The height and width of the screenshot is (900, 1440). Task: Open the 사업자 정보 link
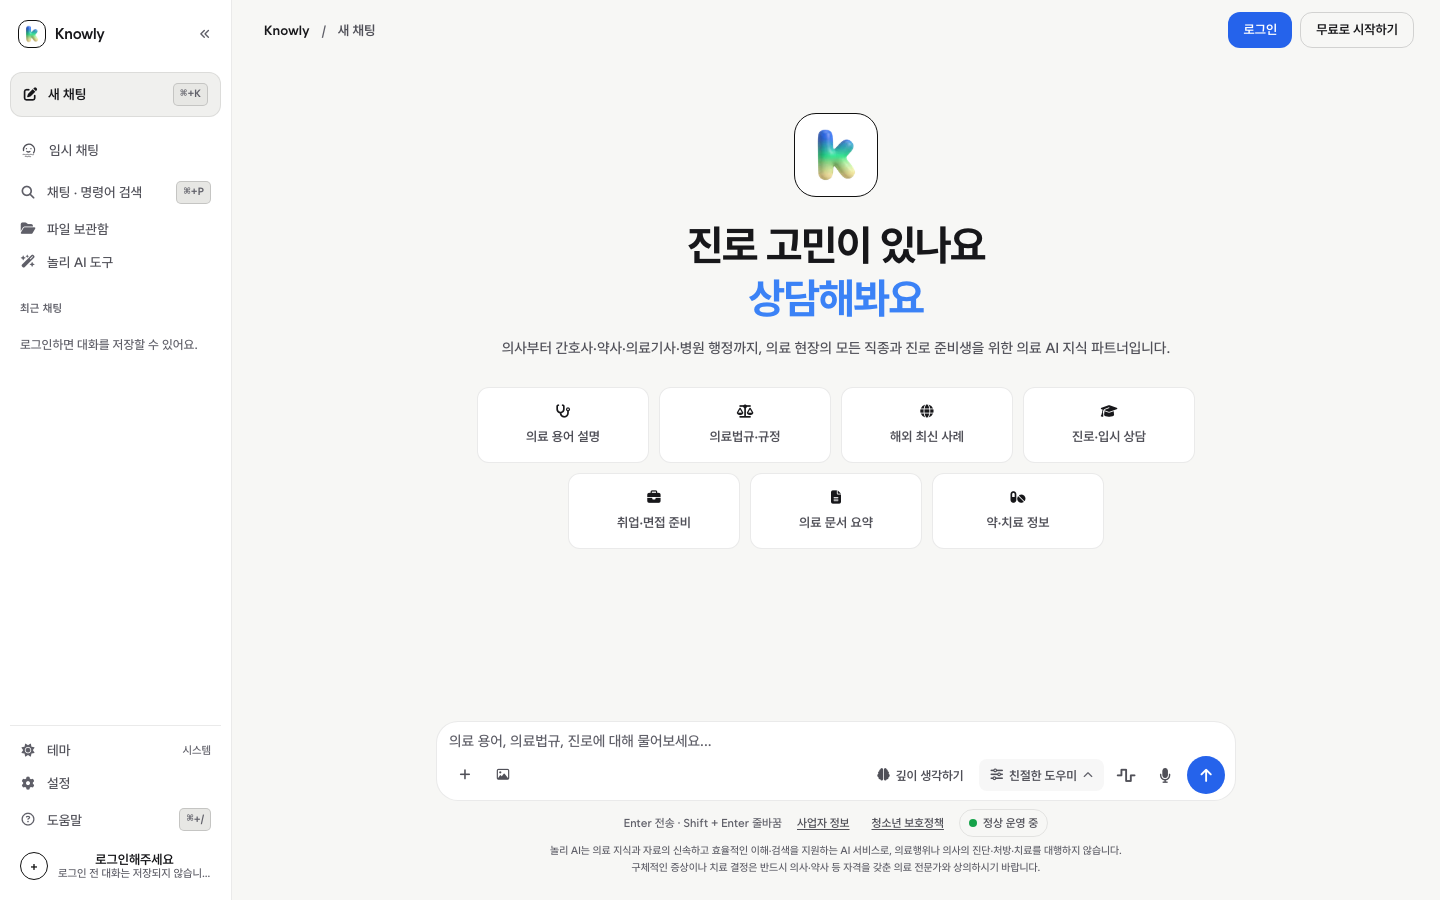823,823
